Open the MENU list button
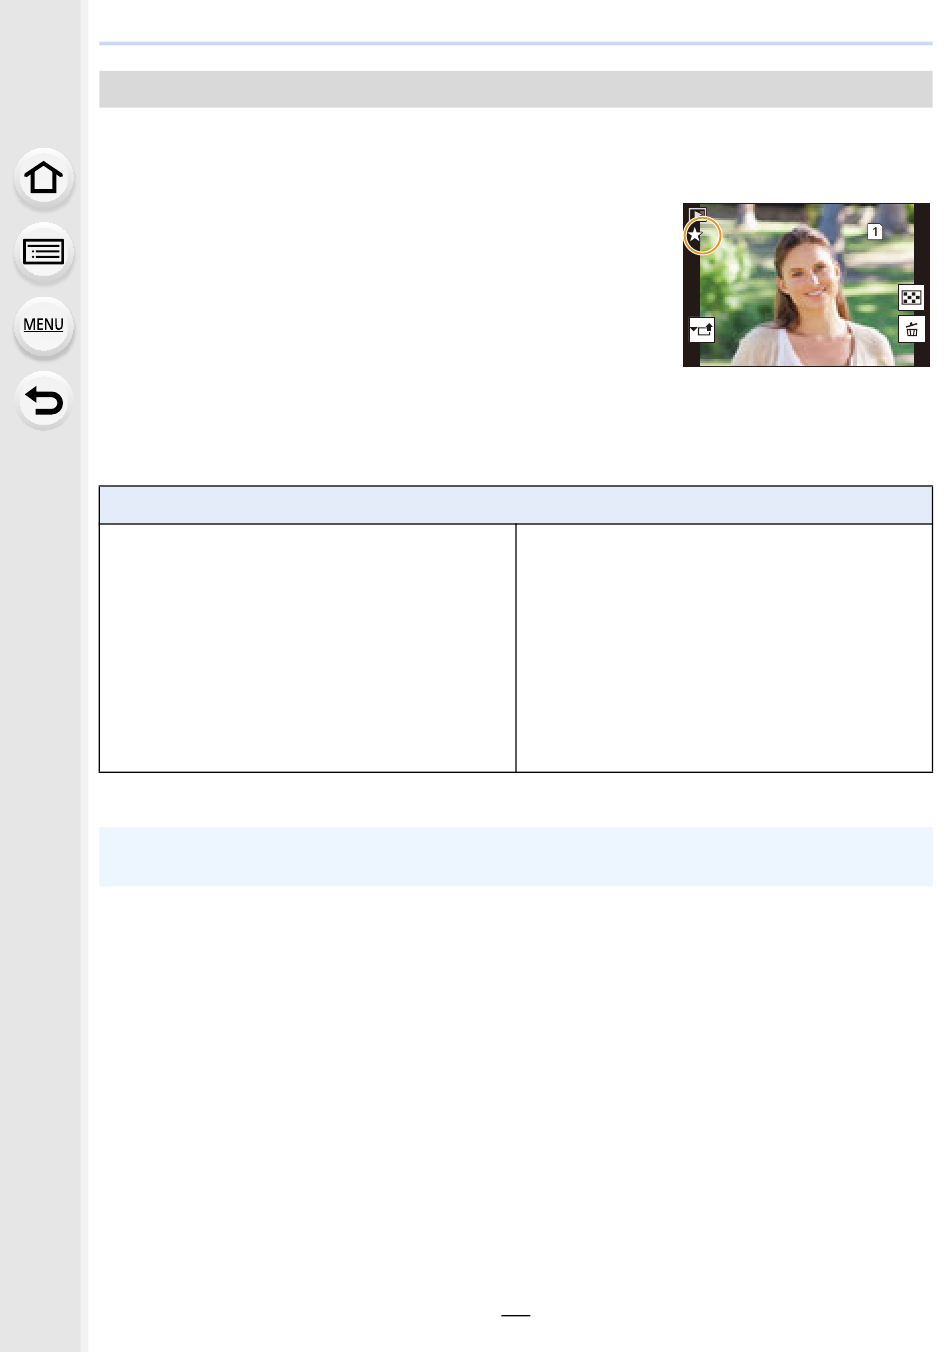This screenshot has width=950, height=1352. pos(43,326)
